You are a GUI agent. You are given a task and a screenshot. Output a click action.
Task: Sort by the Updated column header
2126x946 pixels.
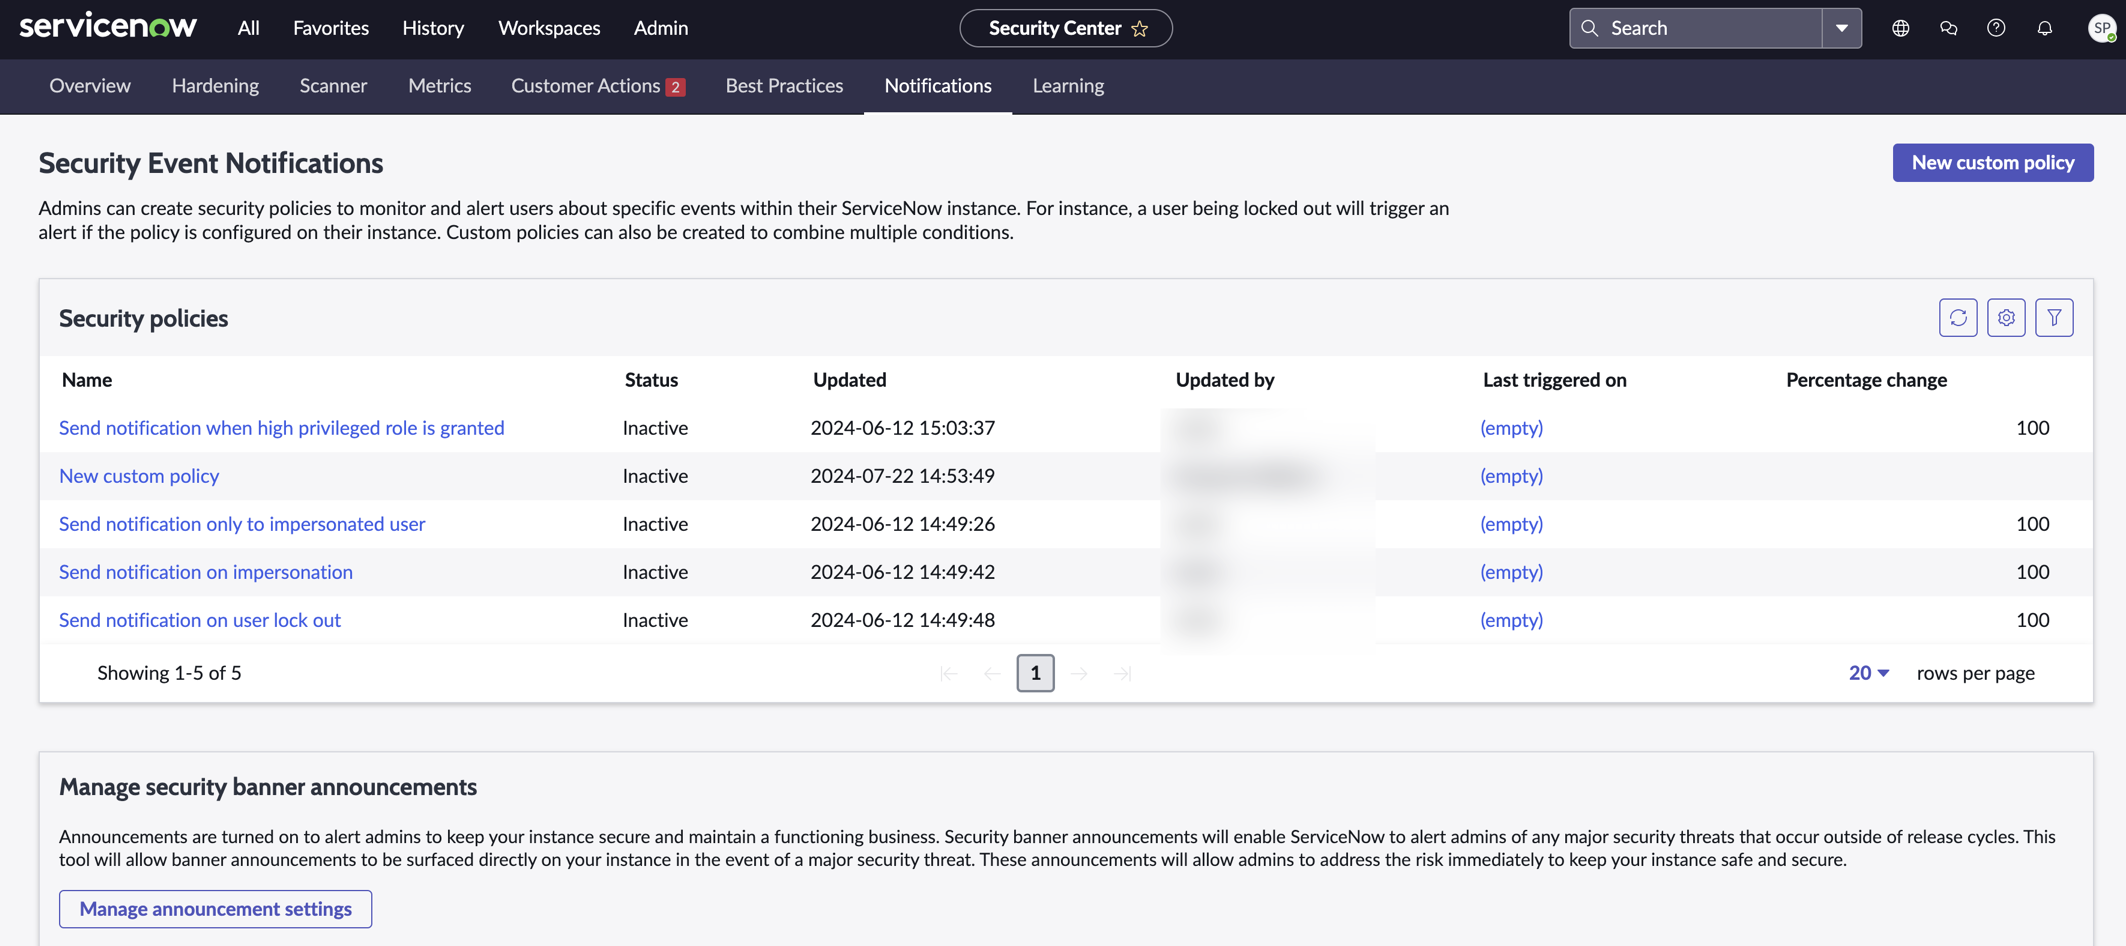click(x=849, y=380)
